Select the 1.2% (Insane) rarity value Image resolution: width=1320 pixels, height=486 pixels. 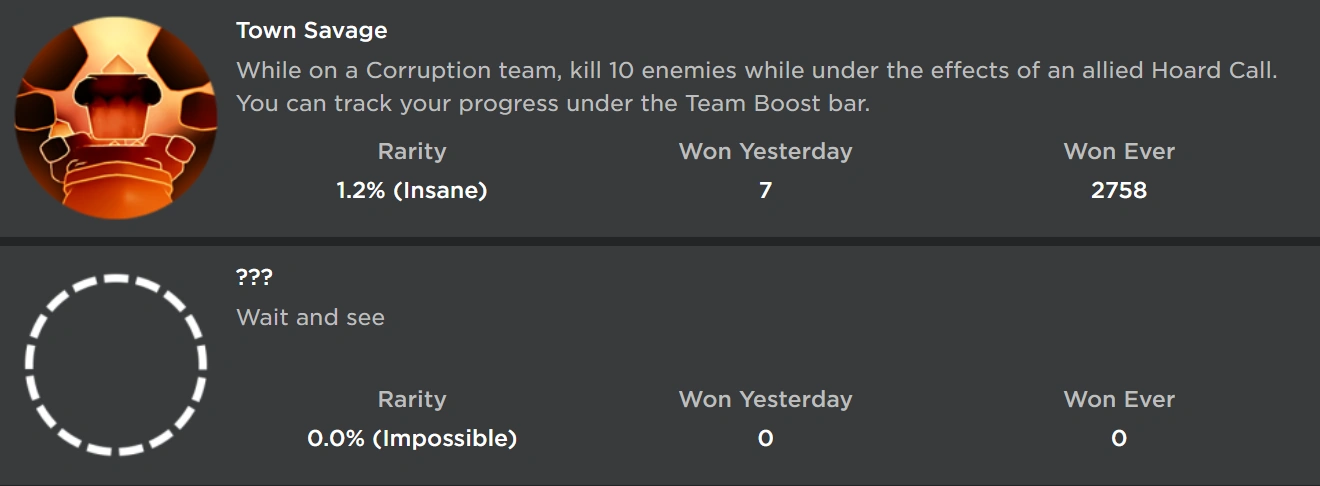[x=411, y=190]
